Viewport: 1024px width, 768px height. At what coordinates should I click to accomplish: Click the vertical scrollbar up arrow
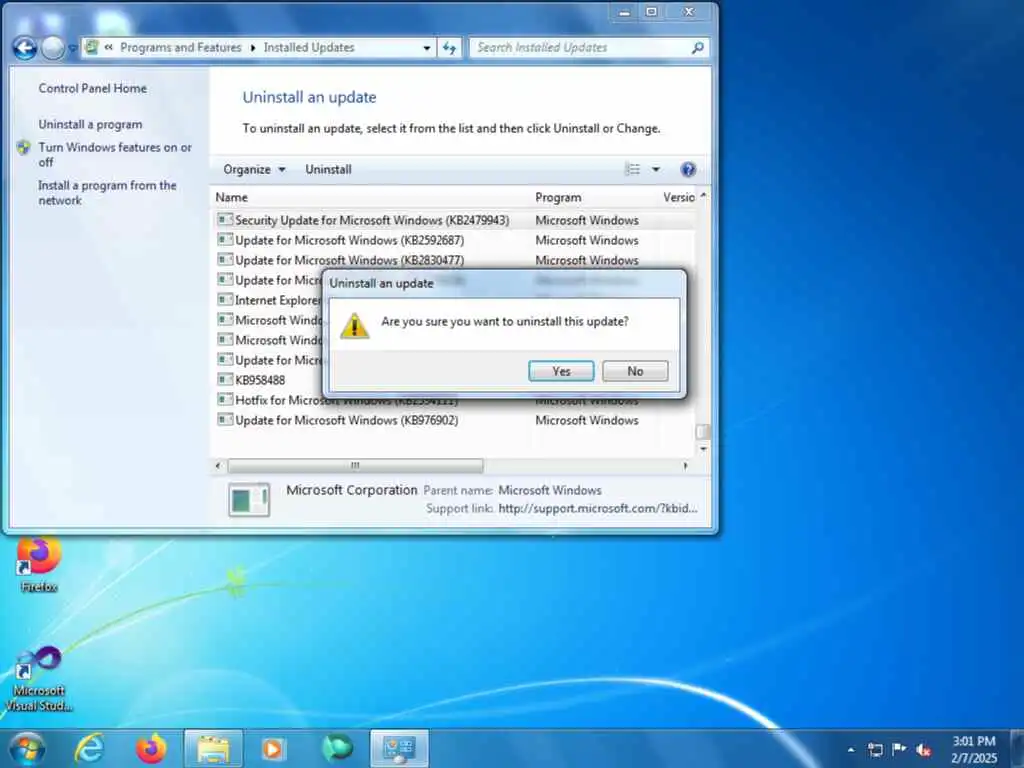tap(703, 195)
